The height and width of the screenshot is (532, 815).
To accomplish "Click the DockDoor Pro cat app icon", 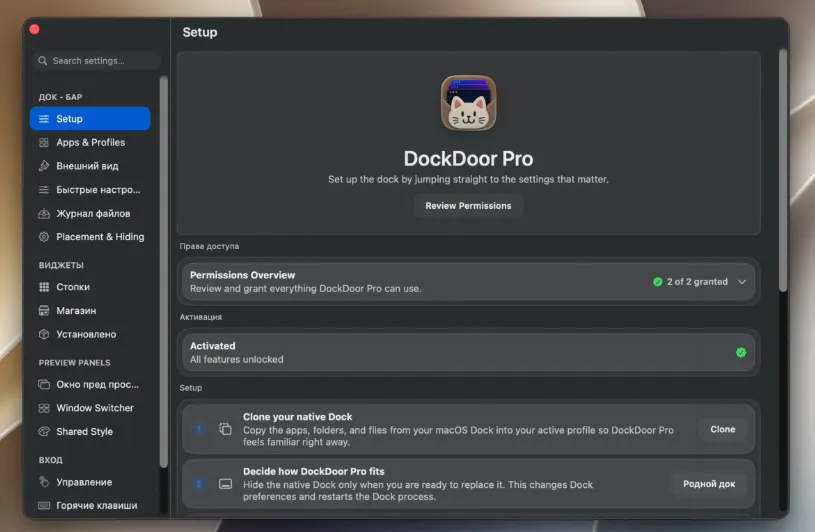I will click(x=468, y=103).
